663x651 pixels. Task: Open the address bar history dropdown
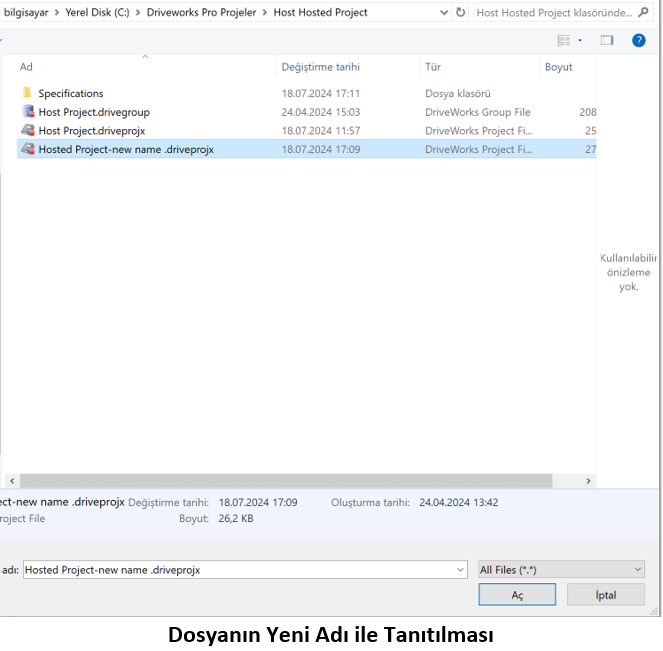coord(443,13)
